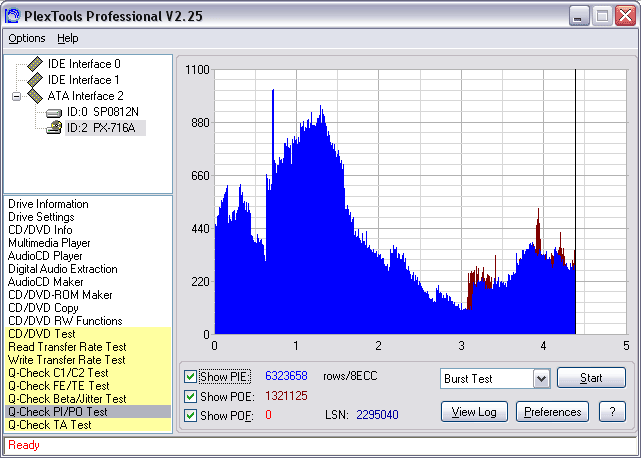Click the Start button
This screenshot has width=641, height=458.
click(591, 377)
